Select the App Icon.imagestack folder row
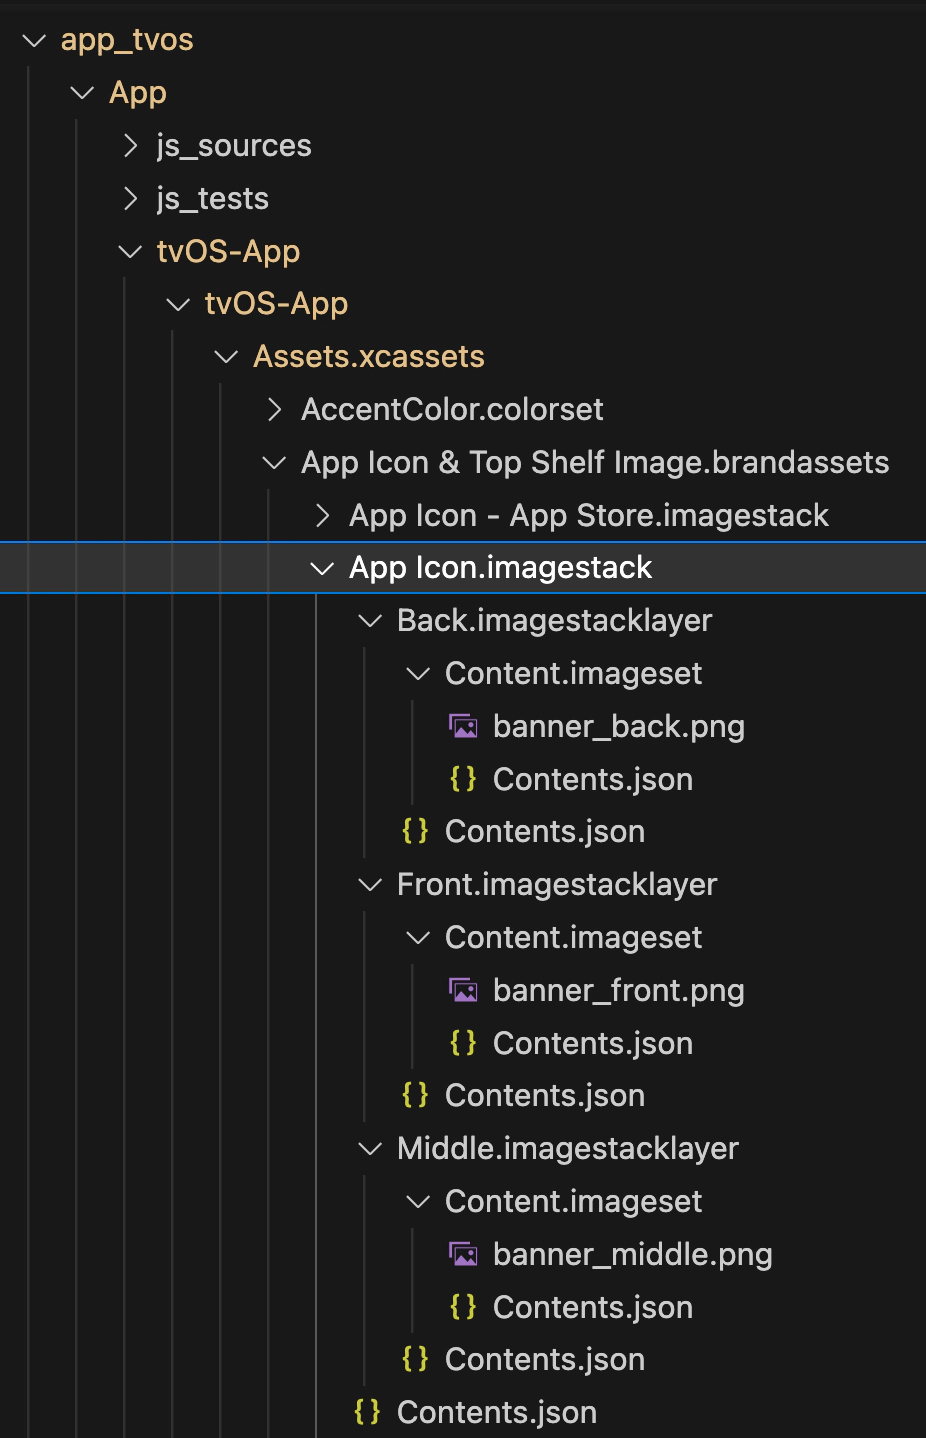Viewport: 926px width, 1438px height. point(500,568)
